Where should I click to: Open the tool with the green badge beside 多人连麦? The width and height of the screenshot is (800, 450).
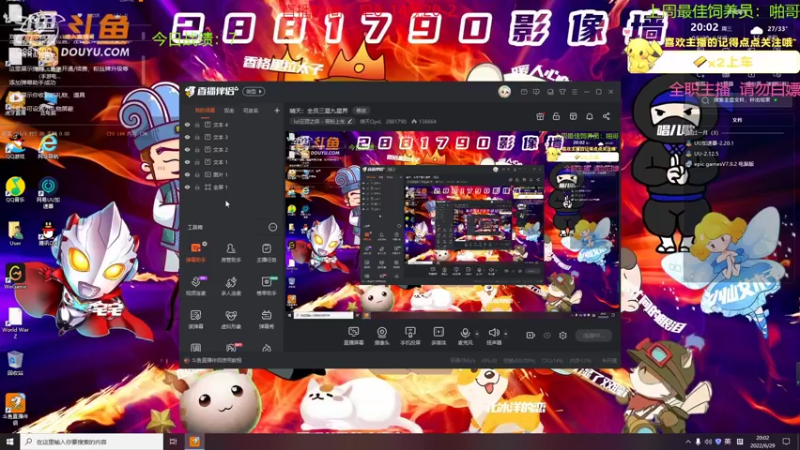coord(266,286)
